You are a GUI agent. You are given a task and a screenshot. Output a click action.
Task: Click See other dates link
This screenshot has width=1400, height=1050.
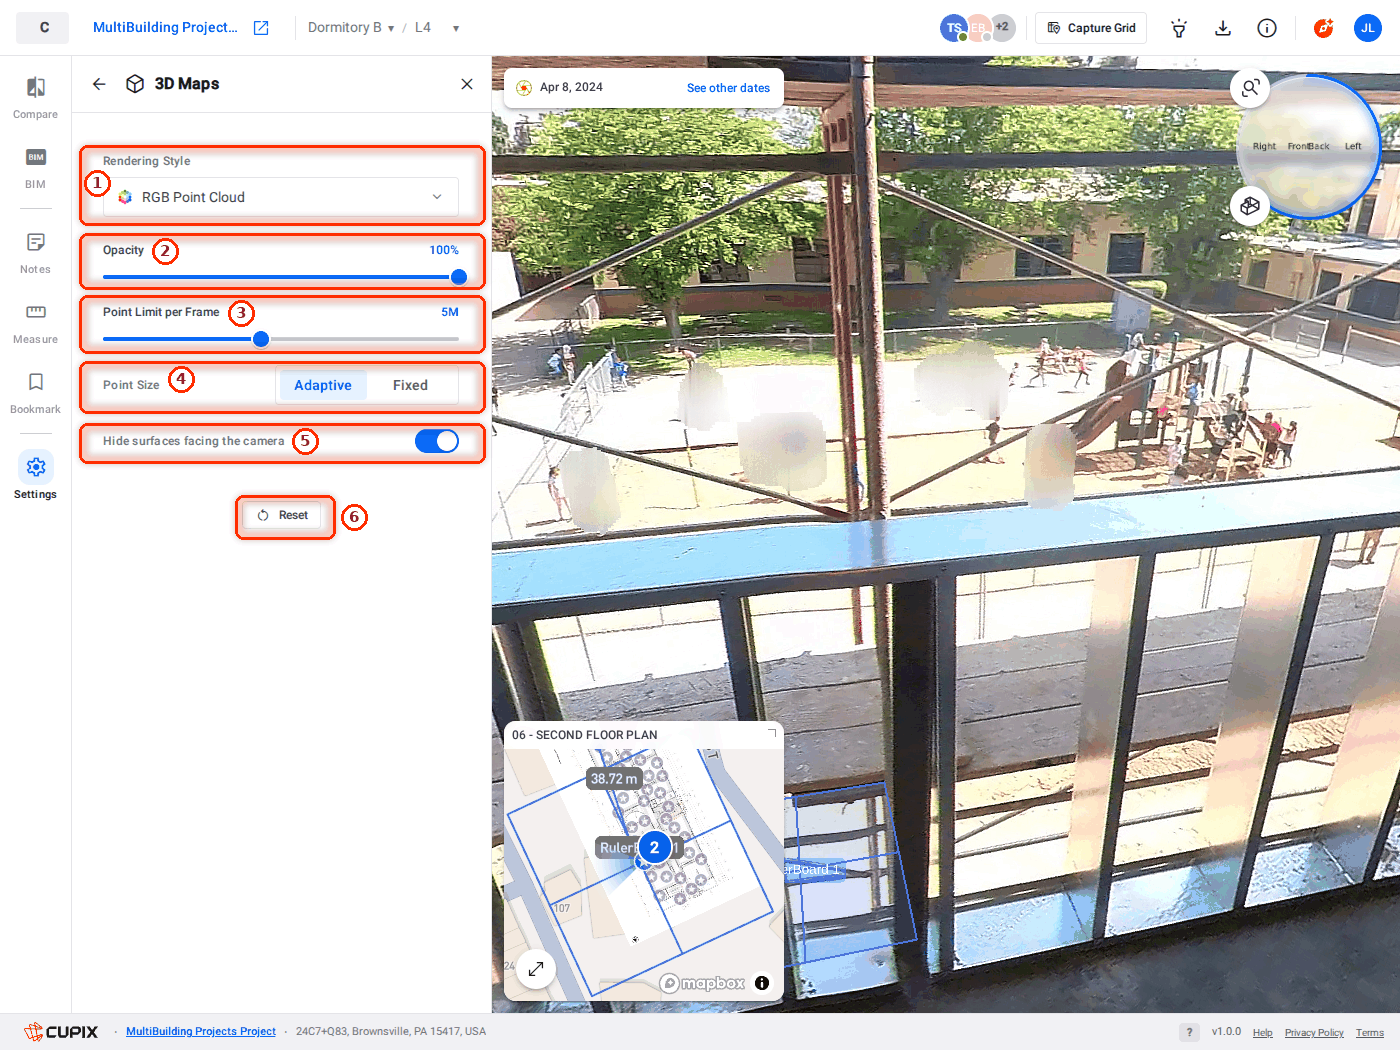click(x=728, y=88)
